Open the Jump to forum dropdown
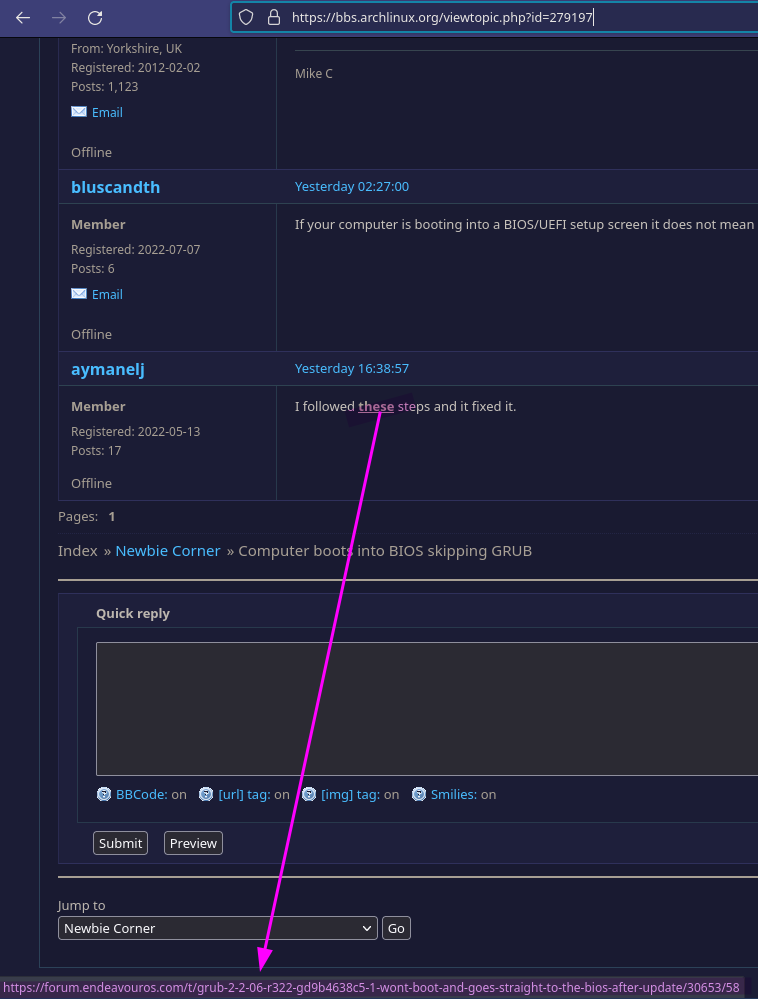The width and height of the screenshot is (758, 999). (218, 928)
